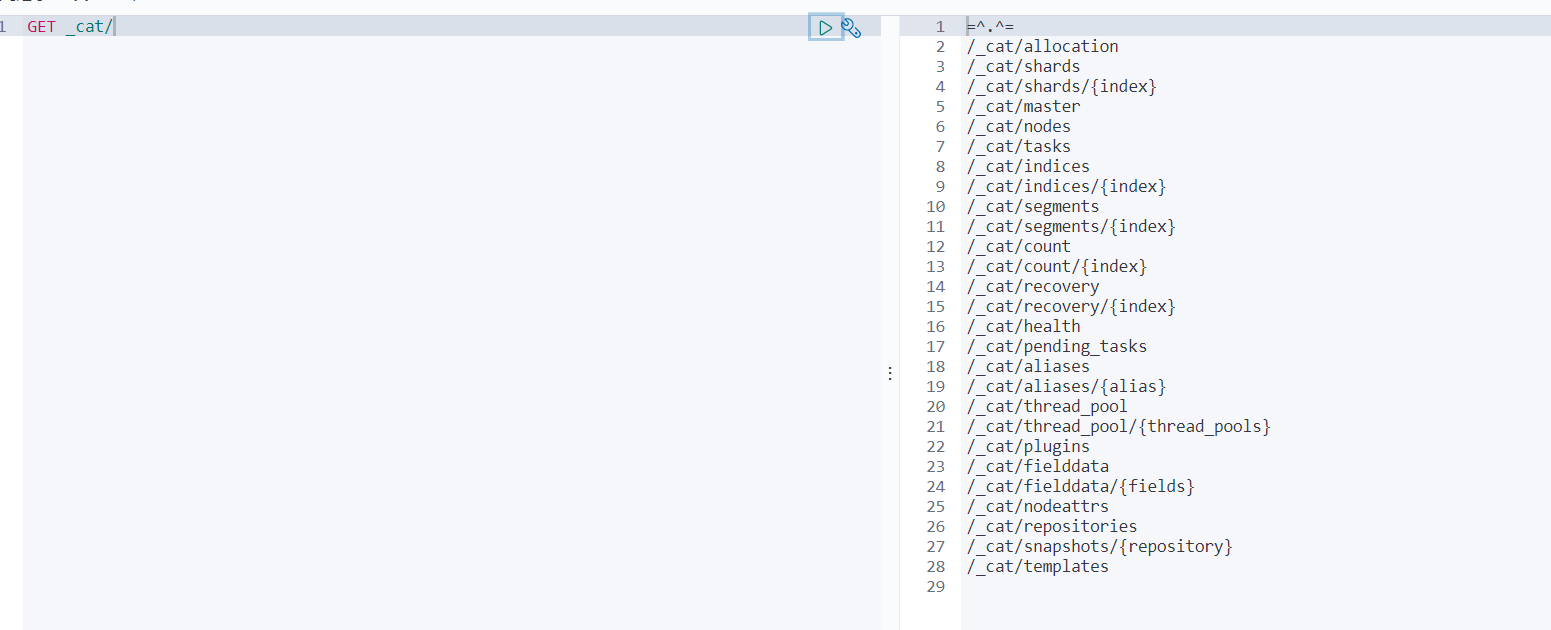The height and width of the screenshot is (630, 1551).
Task: Click the /_cat/fielddata/{fields} line
Action: pos(1081,487)
